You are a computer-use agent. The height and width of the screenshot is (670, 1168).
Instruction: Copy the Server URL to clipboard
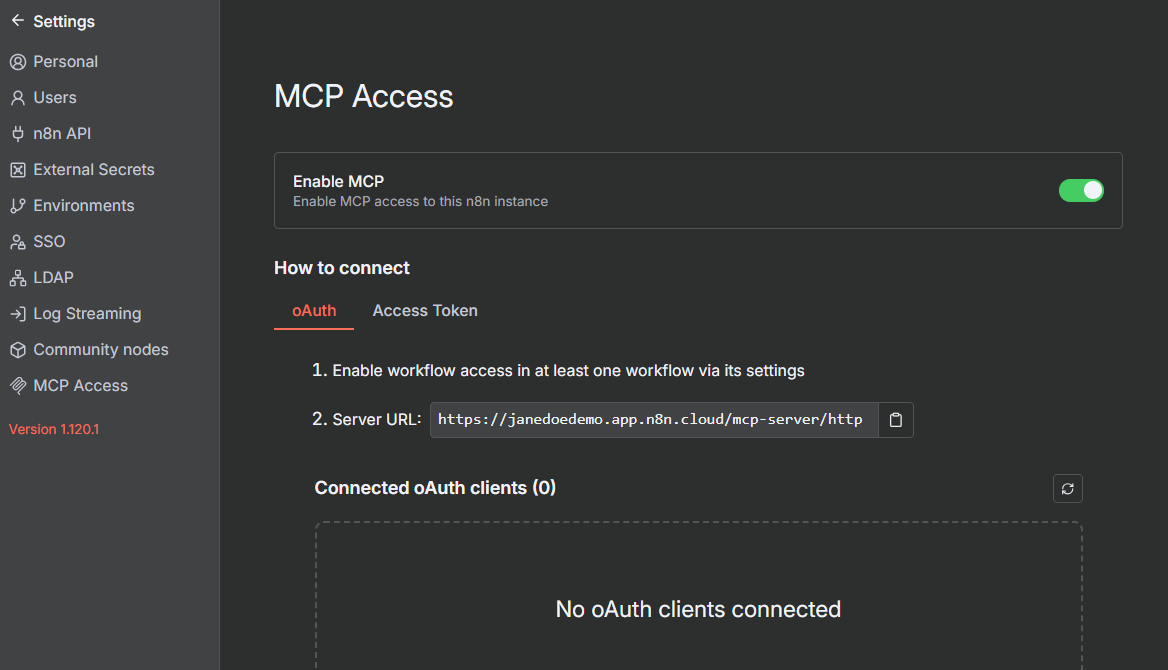895,419
